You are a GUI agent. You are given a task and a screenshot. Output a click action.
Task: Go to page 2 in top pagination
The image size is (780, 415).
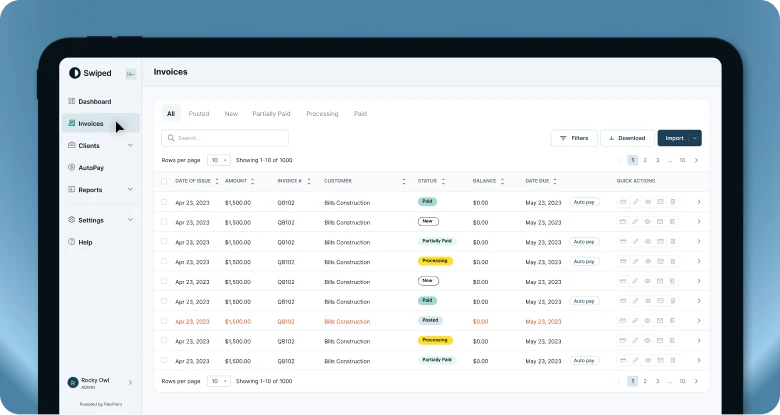click(645, 160)
